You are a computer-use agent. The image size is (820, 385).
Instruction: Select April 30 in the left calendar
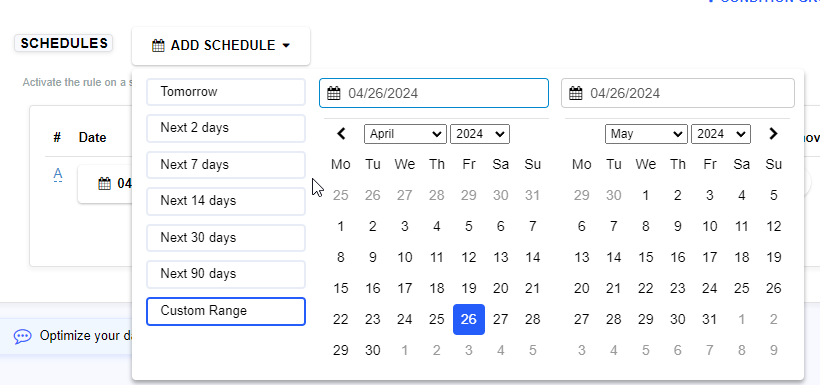click(373, 350)
